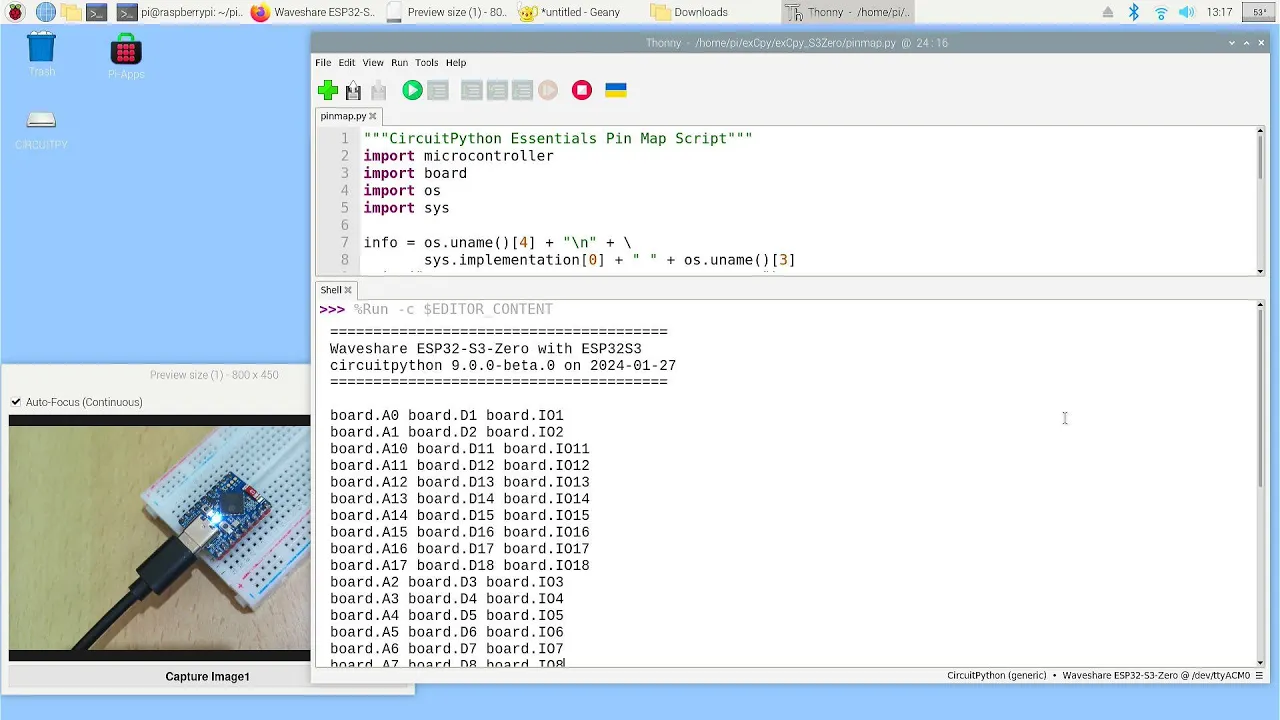
Task: Click the CPU temperature monitor widget
Action: [1258, 12]
